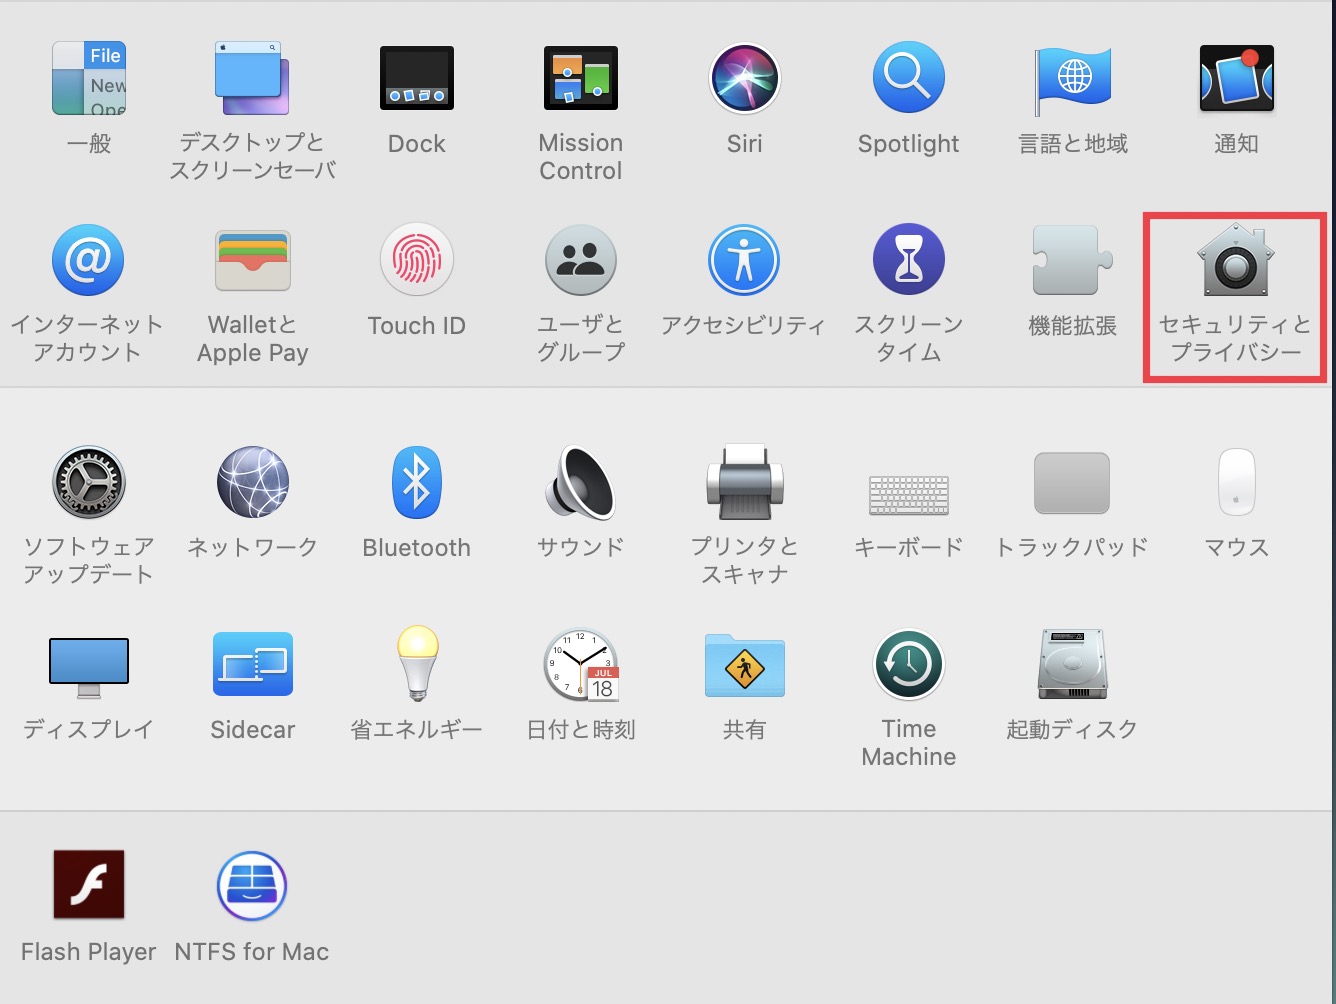Open NTFS for Mac preferences

[252, 886]
